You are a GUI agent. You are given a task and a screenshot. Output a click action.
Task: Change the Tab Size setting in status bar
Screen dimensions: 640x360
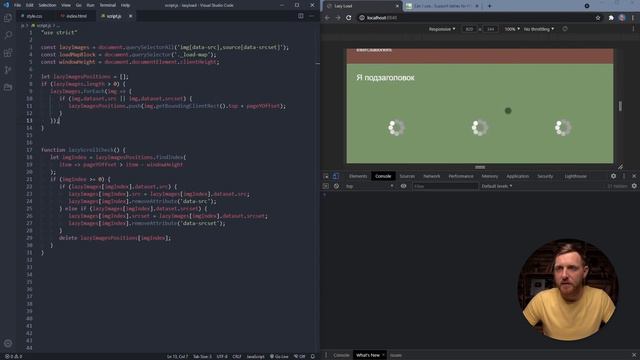pos(202,356)
